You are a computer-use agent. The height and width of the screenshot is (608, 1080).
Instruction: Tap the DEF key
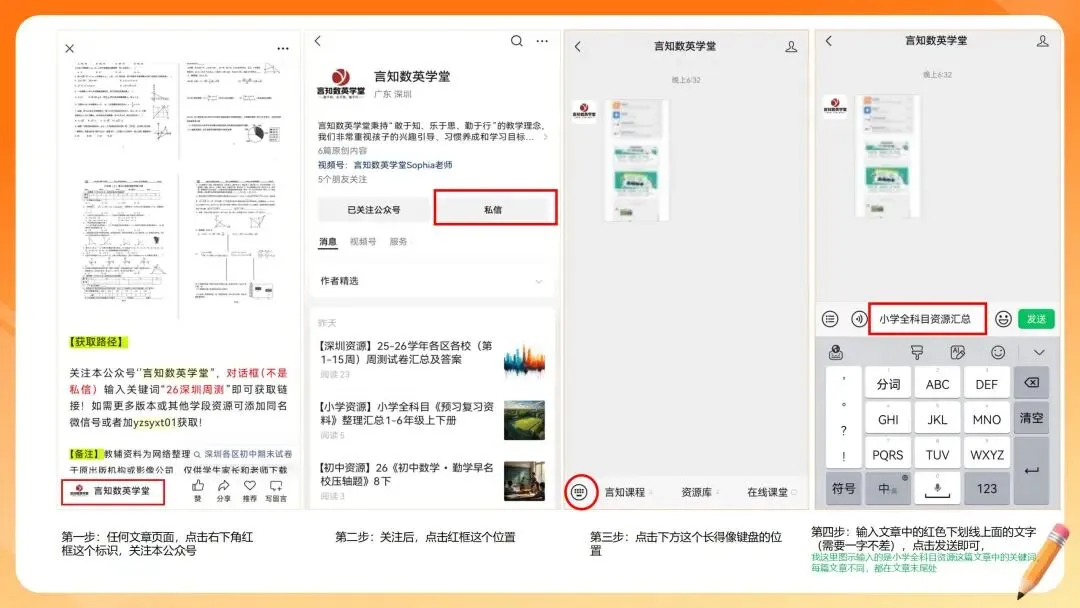pos(987,384)
